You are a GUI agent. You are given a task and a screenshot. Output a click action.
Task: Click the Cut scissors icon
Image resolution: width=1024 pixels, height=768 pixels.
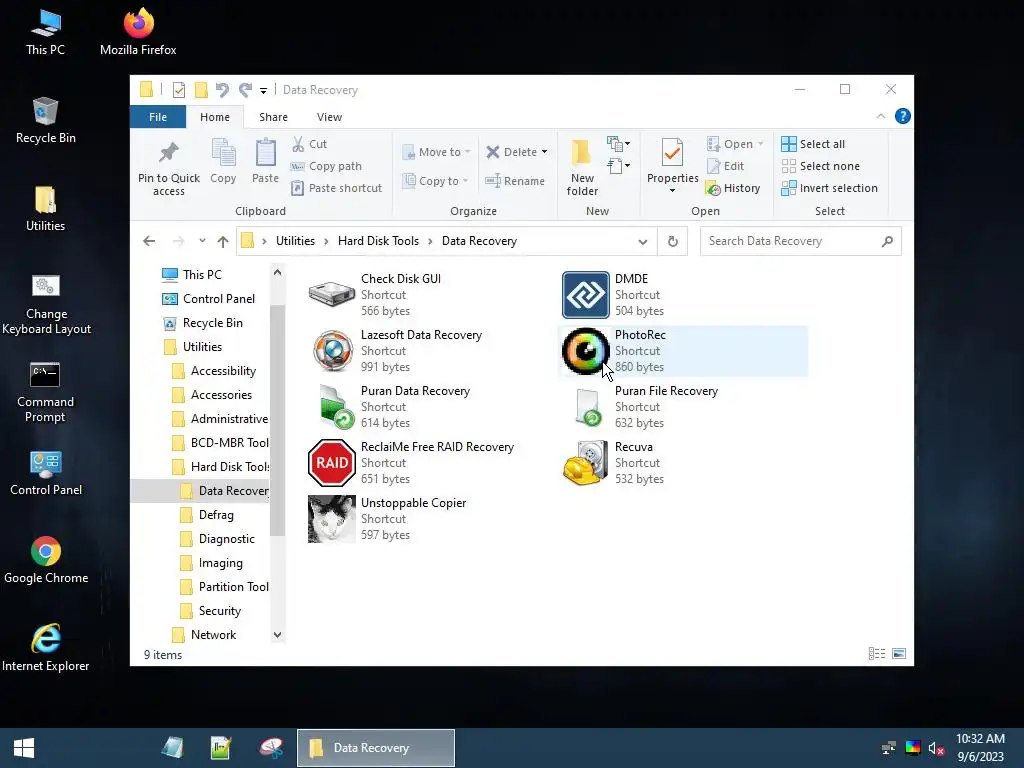click(x=298, y=144)
